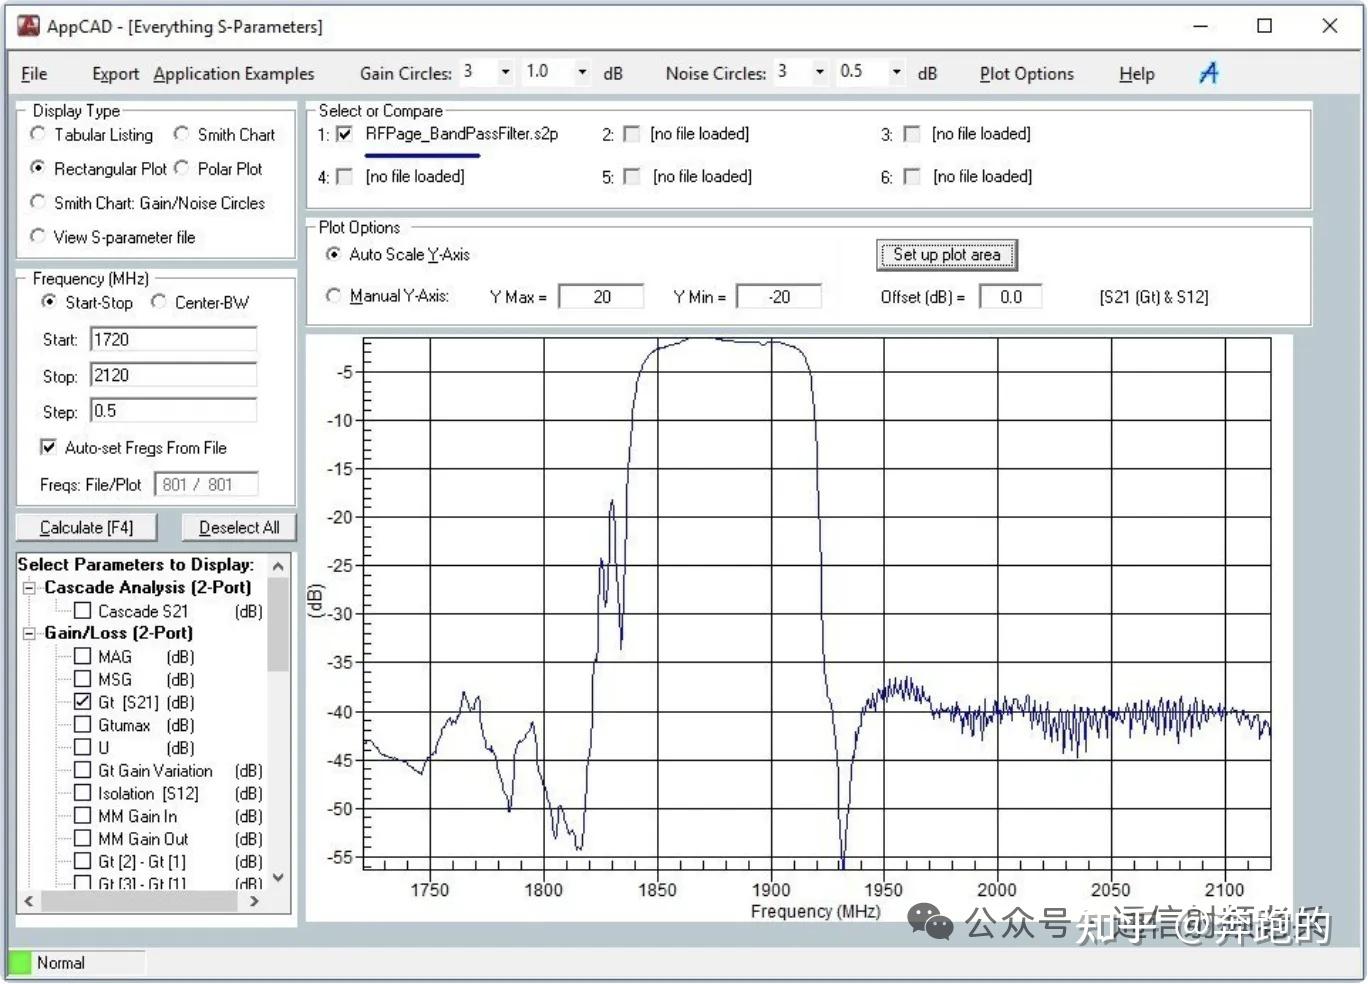This screenshot has height=984, width=1368.
Task: Open the Gain Circles dB step dropdown
Action: 582,72
